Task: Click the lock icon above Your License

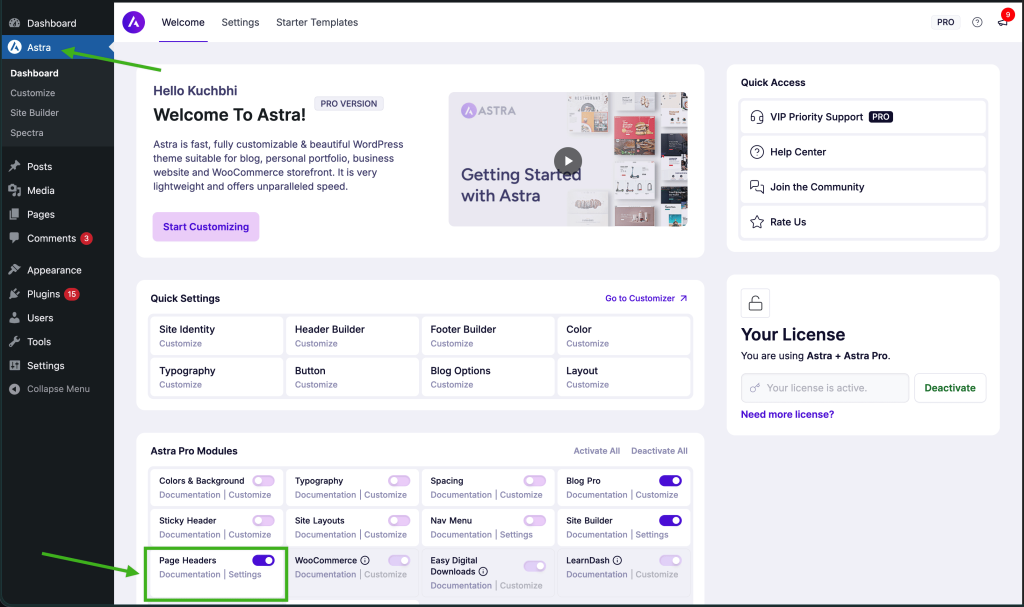Action: [755, 303]
